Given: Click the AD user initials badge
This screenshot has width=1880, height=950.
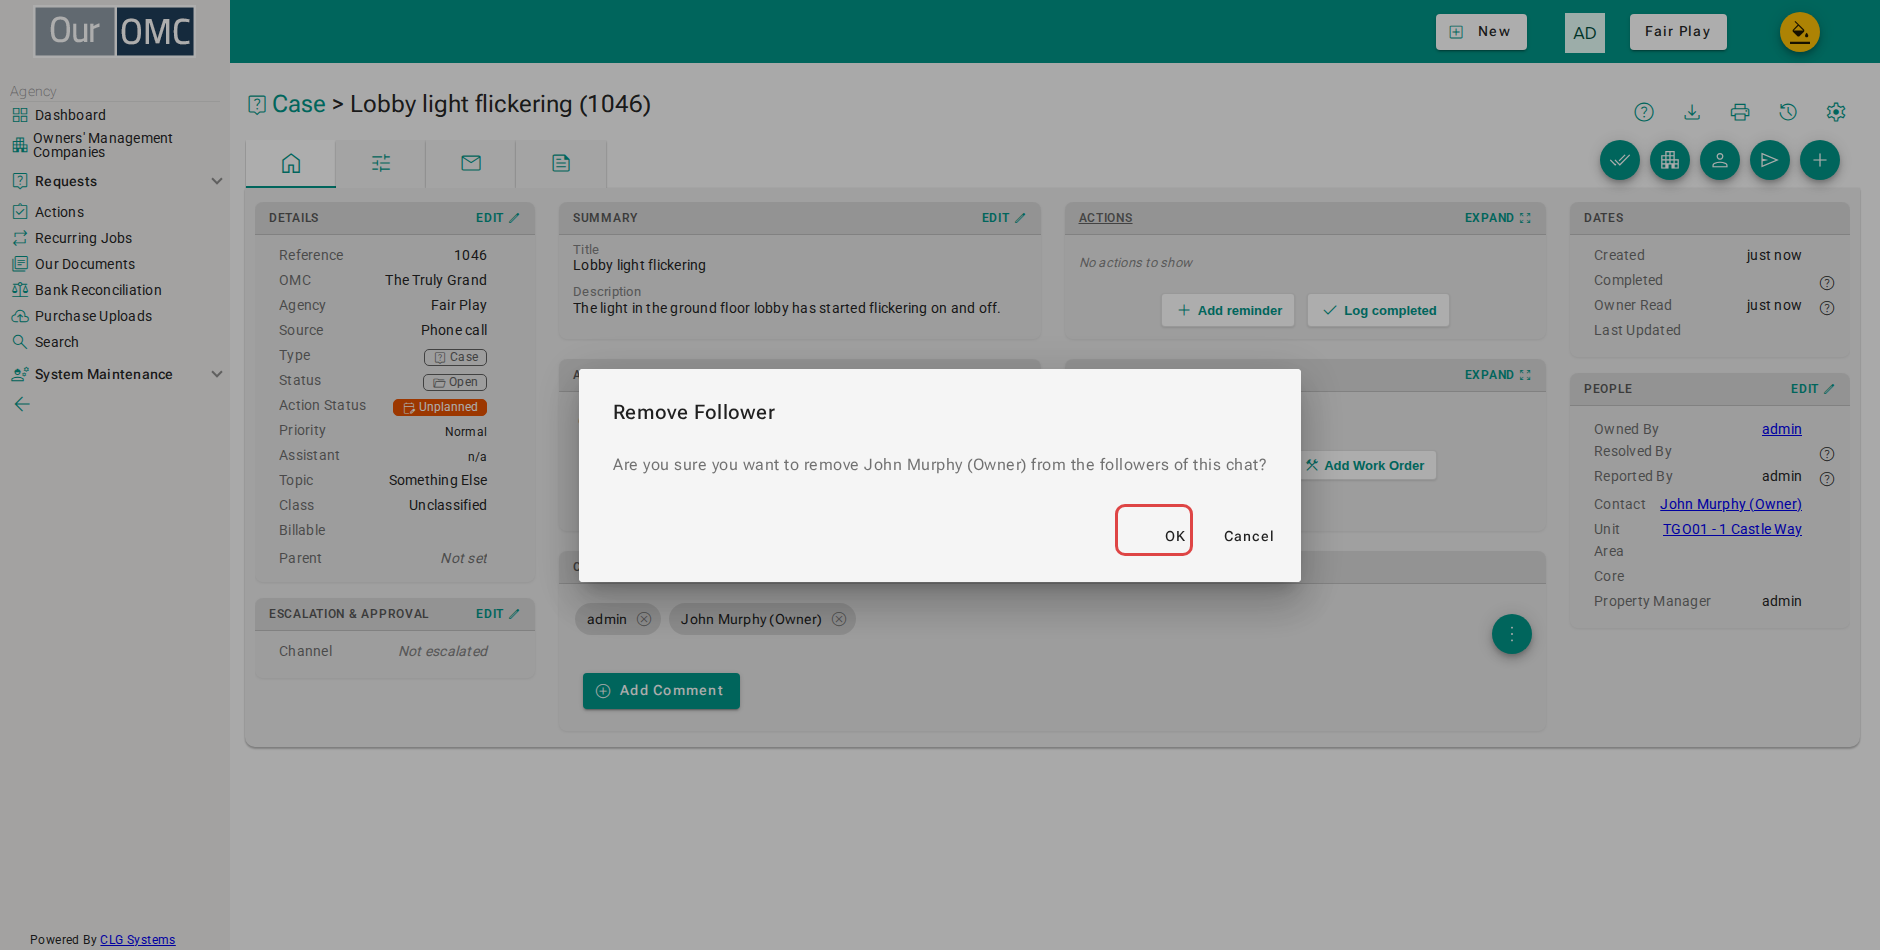Looking at the screenshot, I should pyautogui.click(x=1585, y=33).
